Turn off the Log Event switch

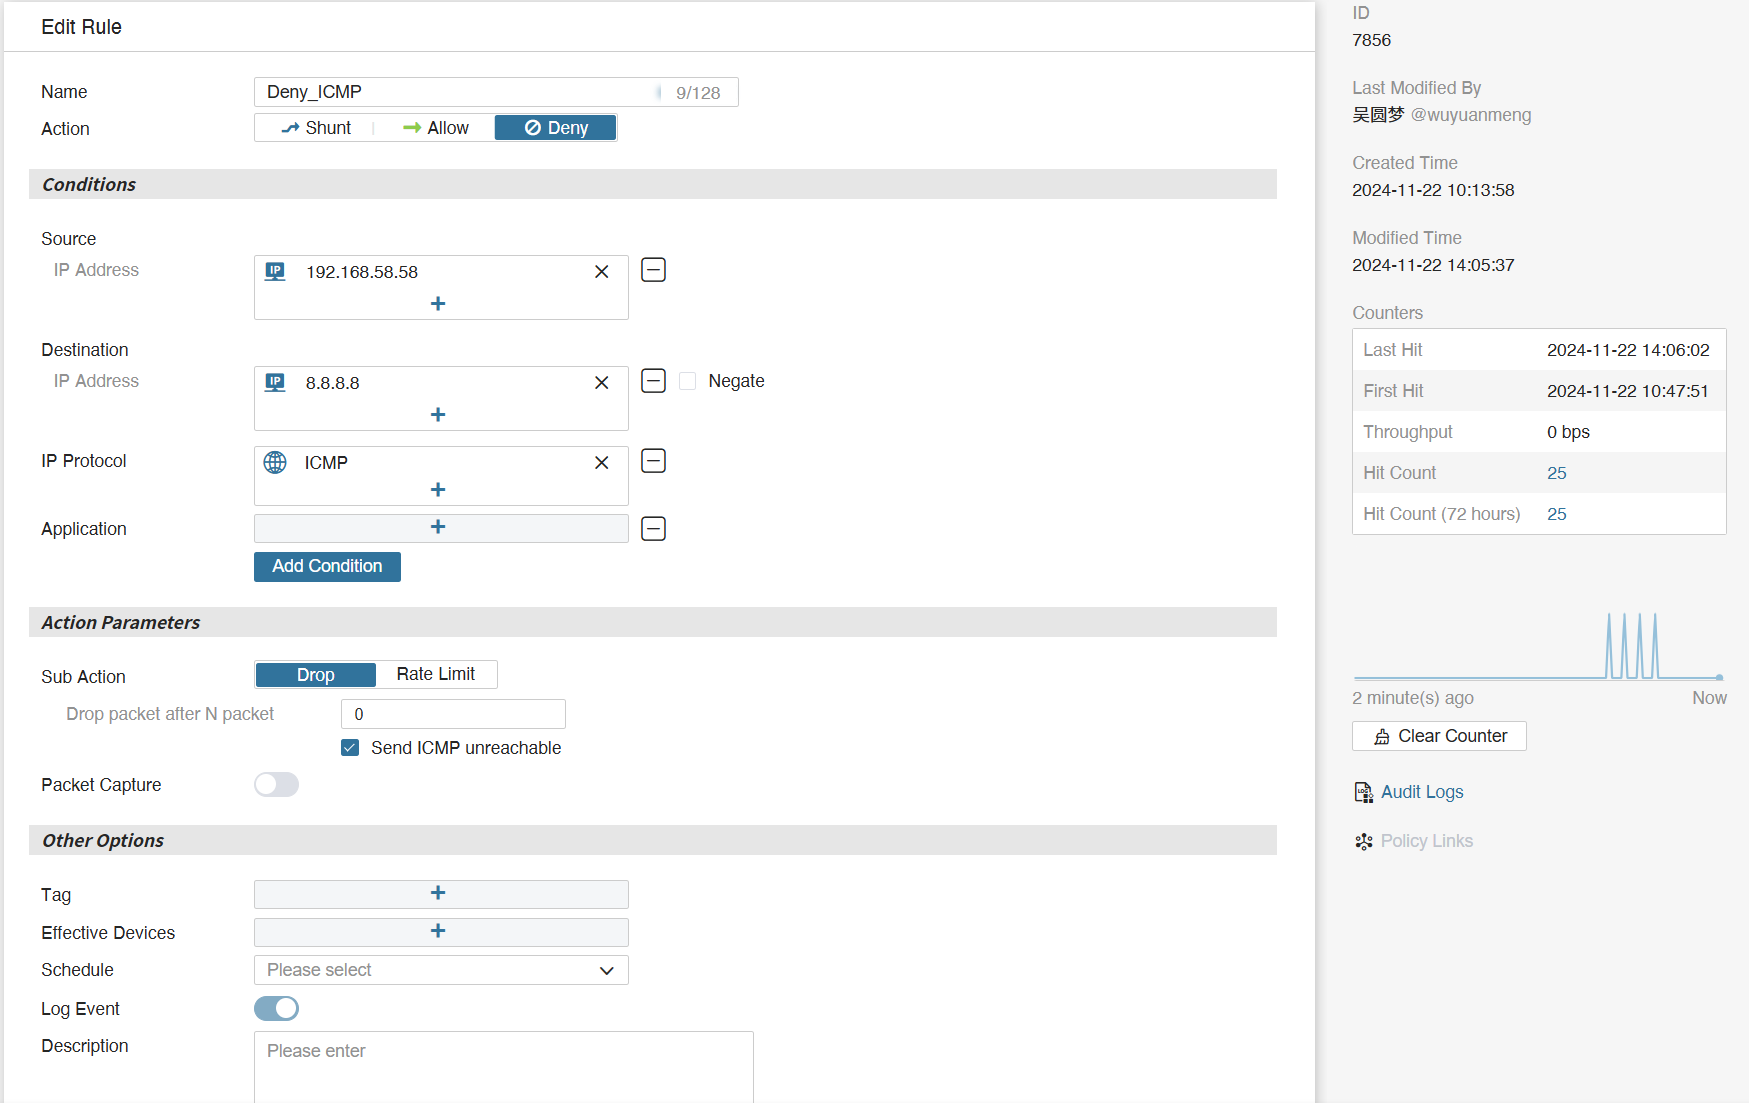click(276, 1009)
